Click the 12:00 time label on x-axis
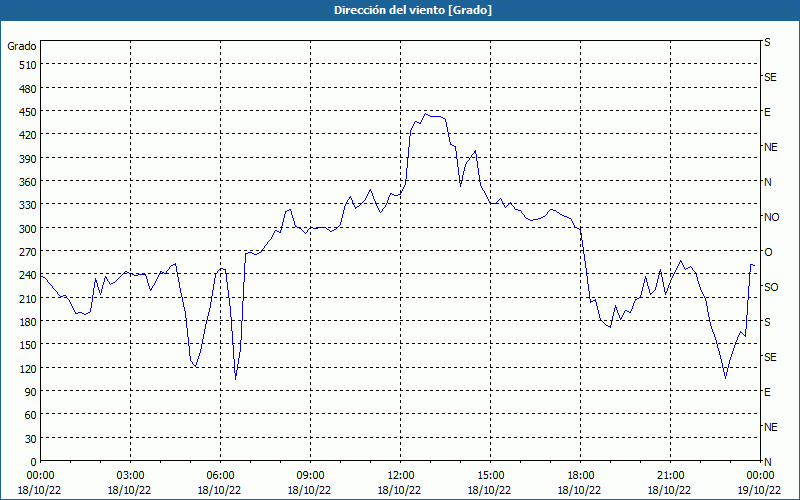 401,476
